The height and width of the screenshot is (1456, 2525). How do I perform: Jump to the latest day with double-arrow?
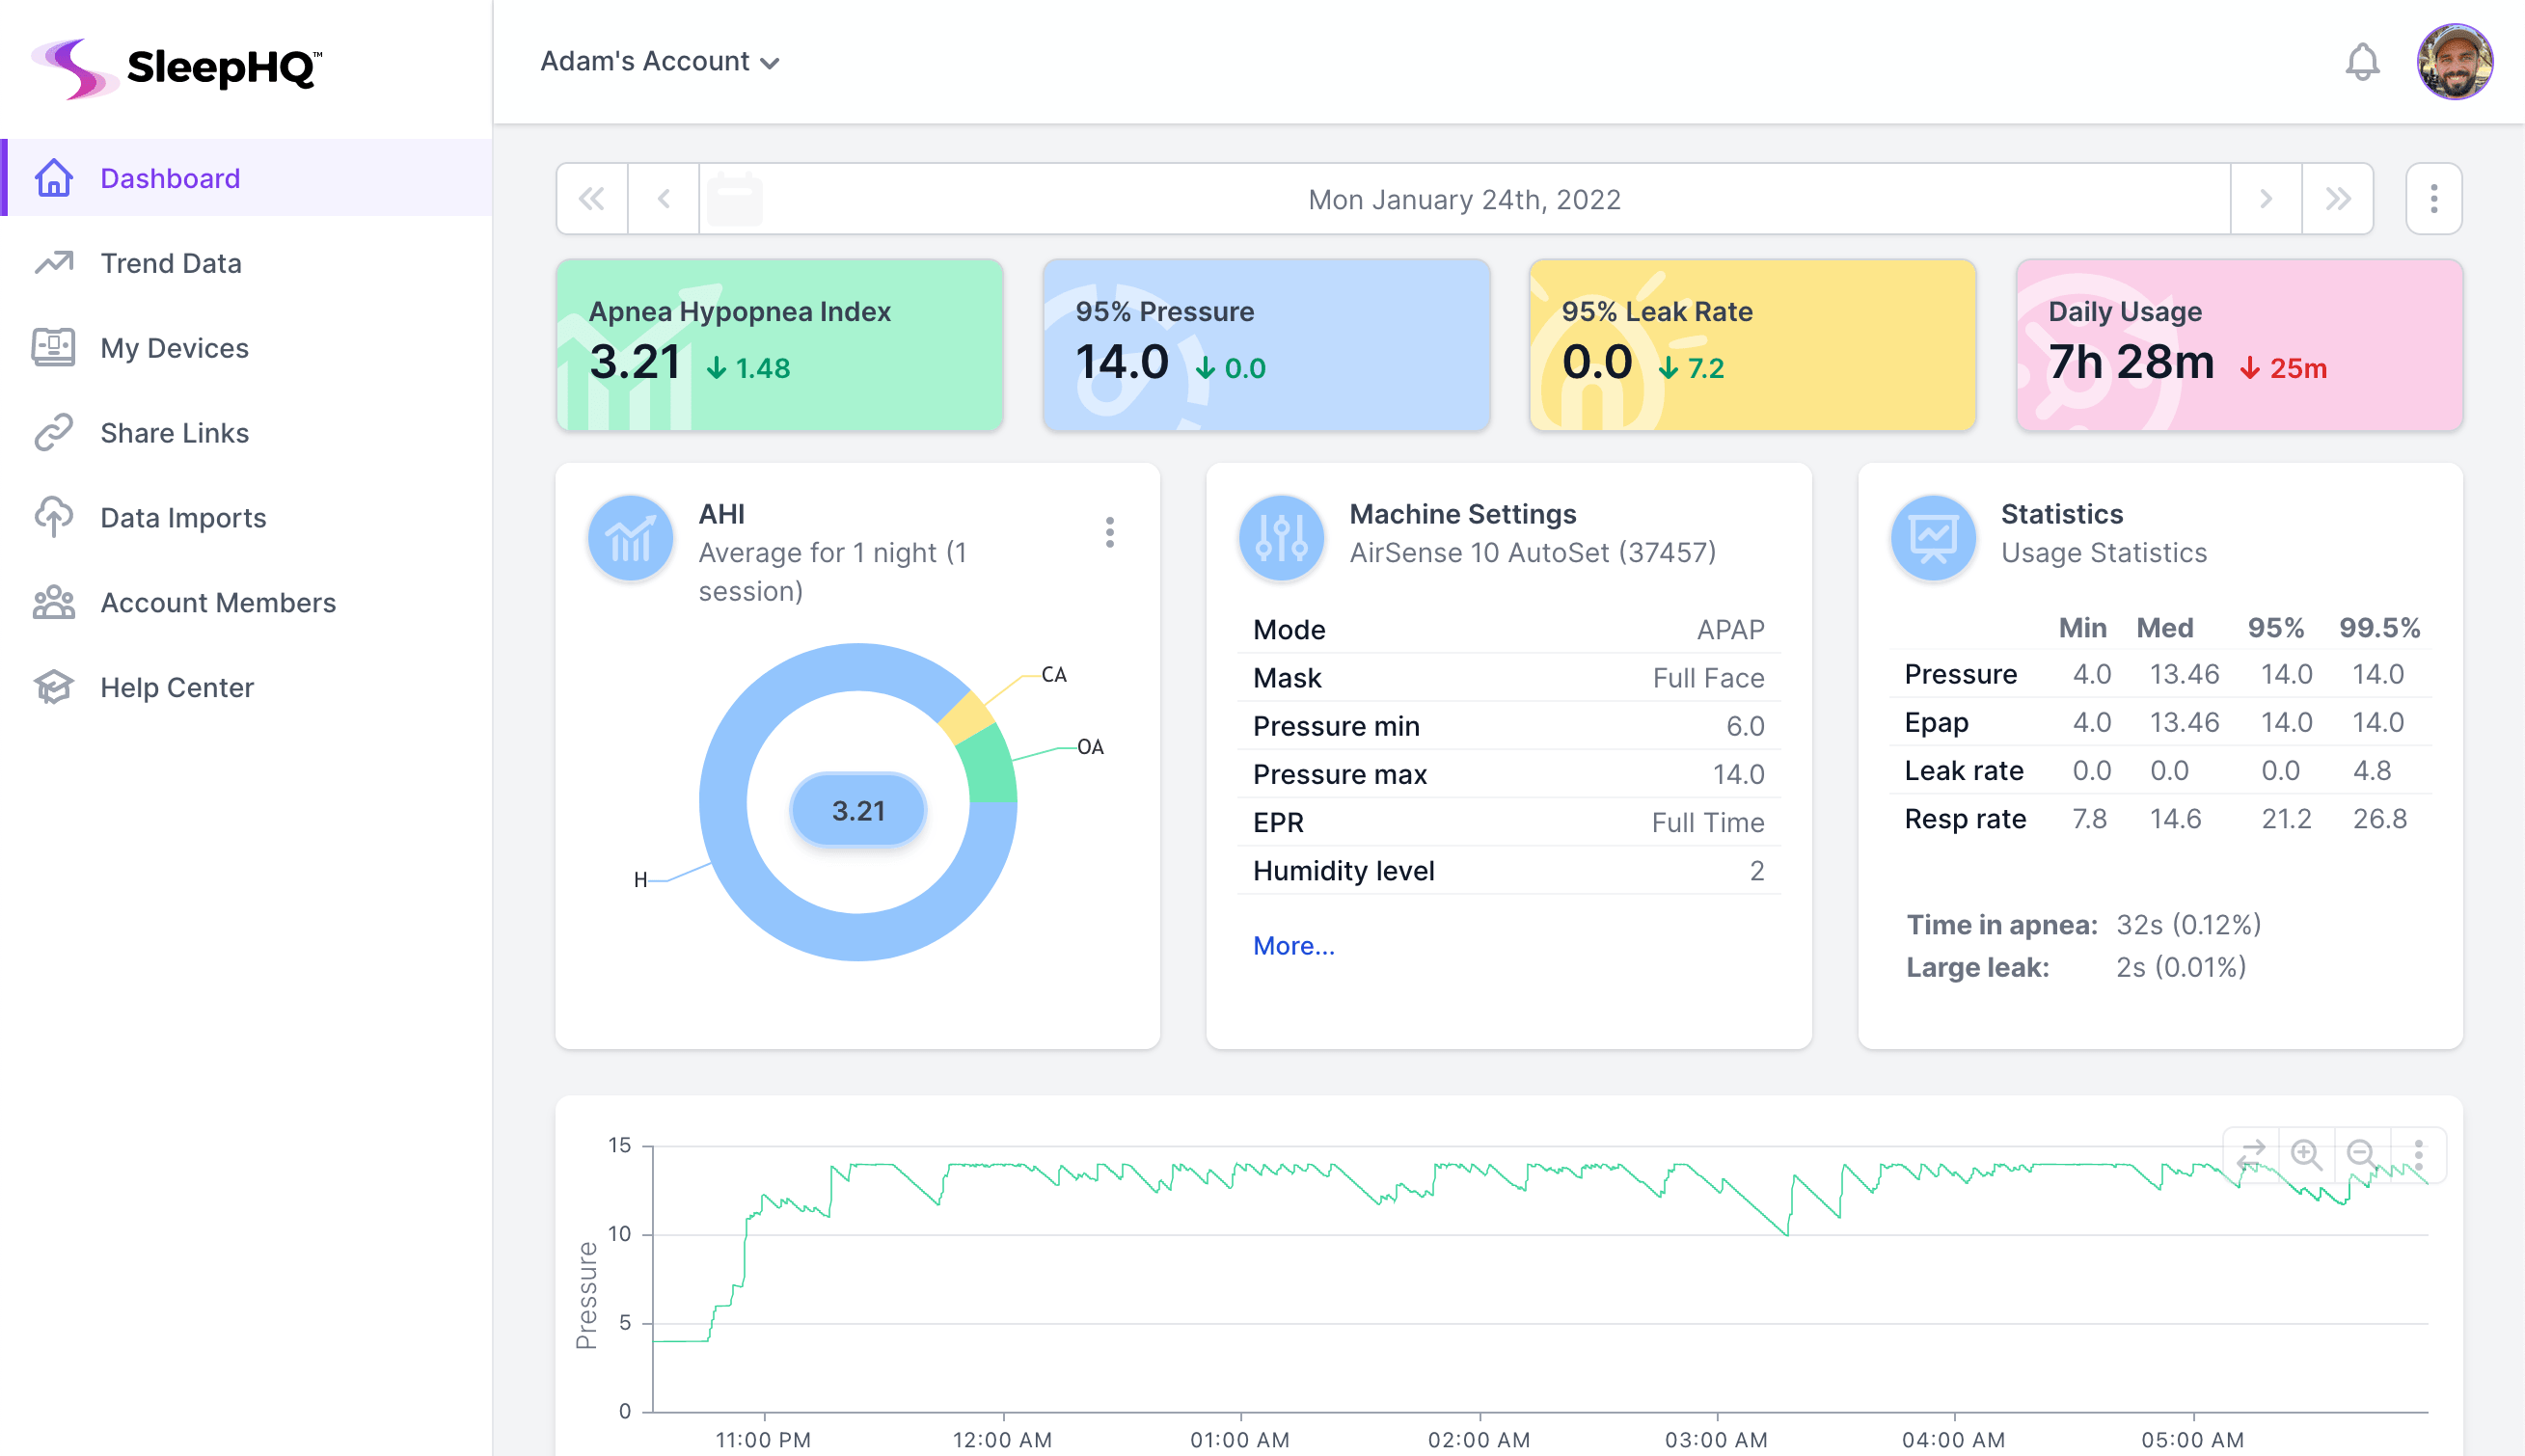coord(2338,198)
